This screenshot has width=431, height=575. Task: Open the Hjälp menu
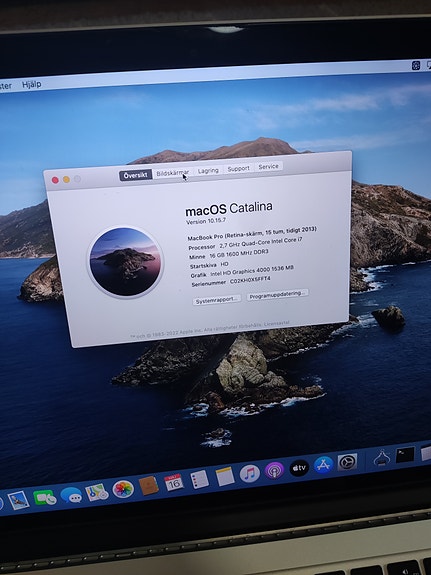(32, 84)
